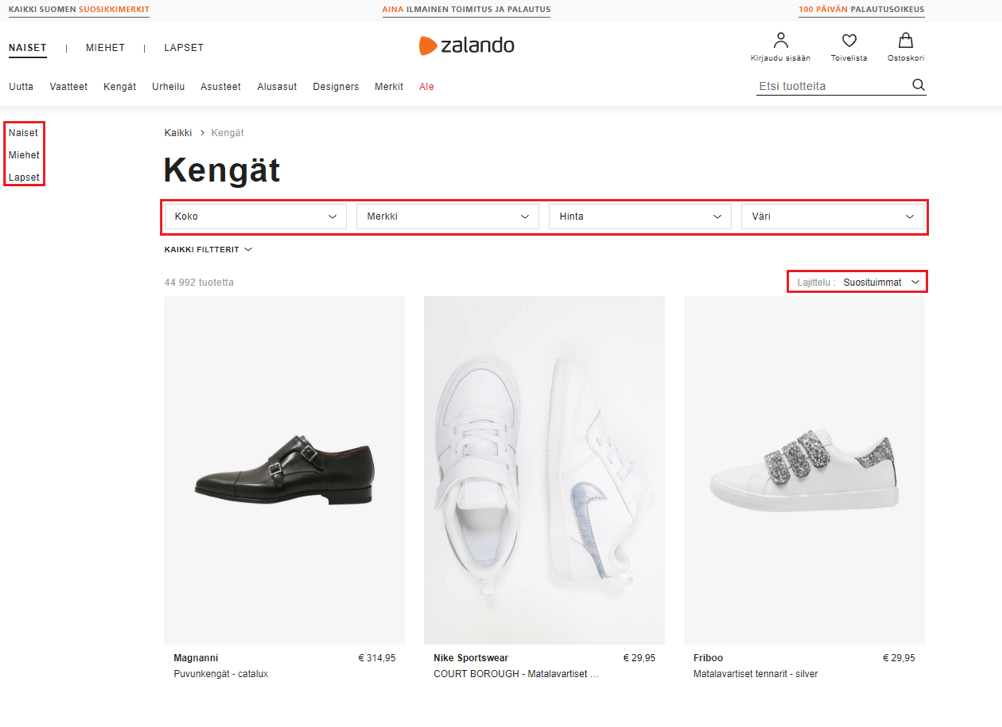Image resolution: width=1002 pixels, height=727 pixels.
Task: Click the Kengät breadcrumb text
Action: pyautogui.click(x=227, y=133)
